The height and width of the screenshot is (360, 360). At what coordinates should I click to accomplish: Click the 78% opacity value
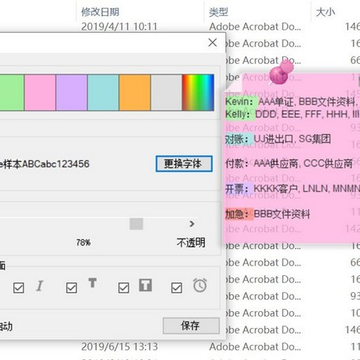tap(83, 243)
